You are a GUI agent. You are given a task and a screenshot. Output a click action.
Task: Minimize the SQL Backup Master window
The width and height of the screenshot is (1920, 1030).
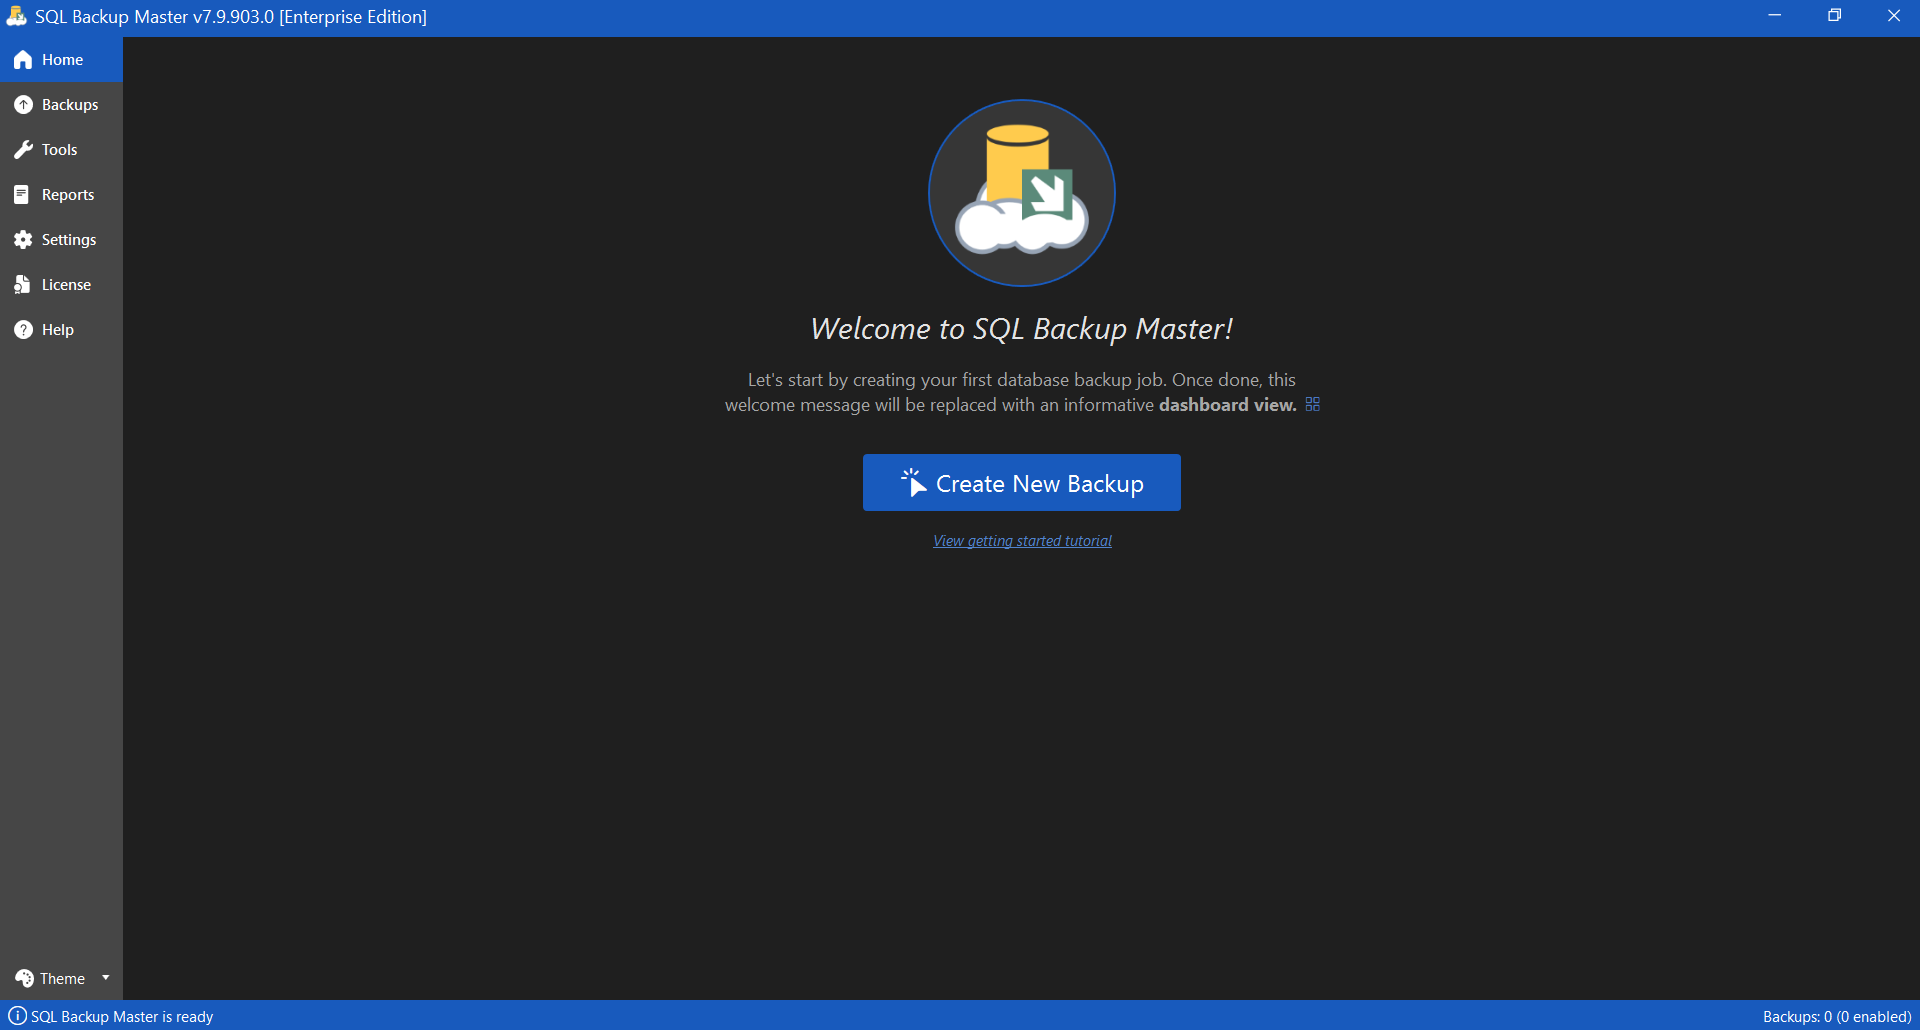pyautogui.click(x=1774, y=16)
